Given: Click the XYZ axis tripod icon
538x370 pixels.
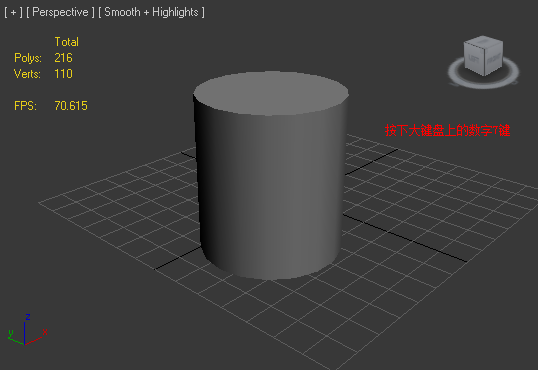Looking at the screenshot, I should click(x=27, y=329).
